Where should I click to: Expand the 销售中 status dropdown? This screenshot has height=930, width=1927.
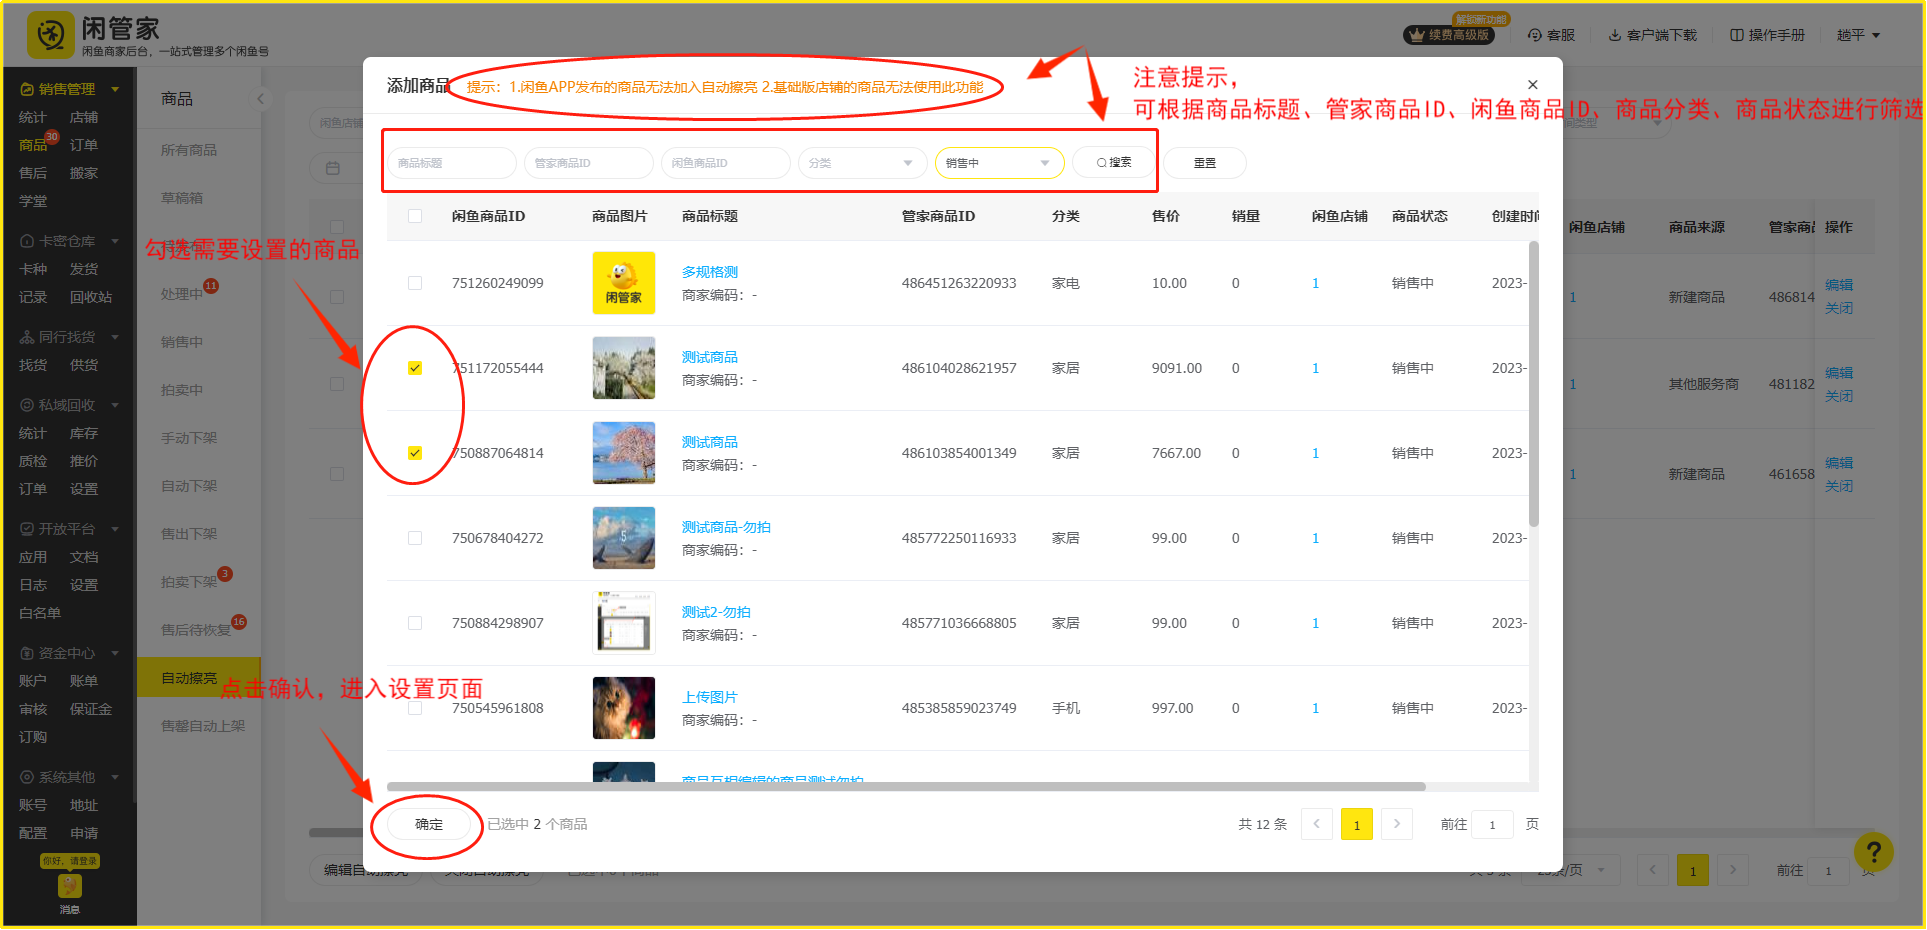(x=998, y=163)
